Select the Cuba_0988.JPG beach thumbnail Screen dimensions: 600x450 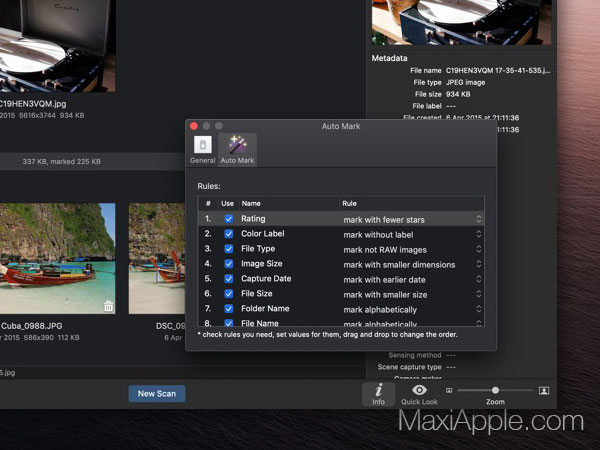point(57,258)
